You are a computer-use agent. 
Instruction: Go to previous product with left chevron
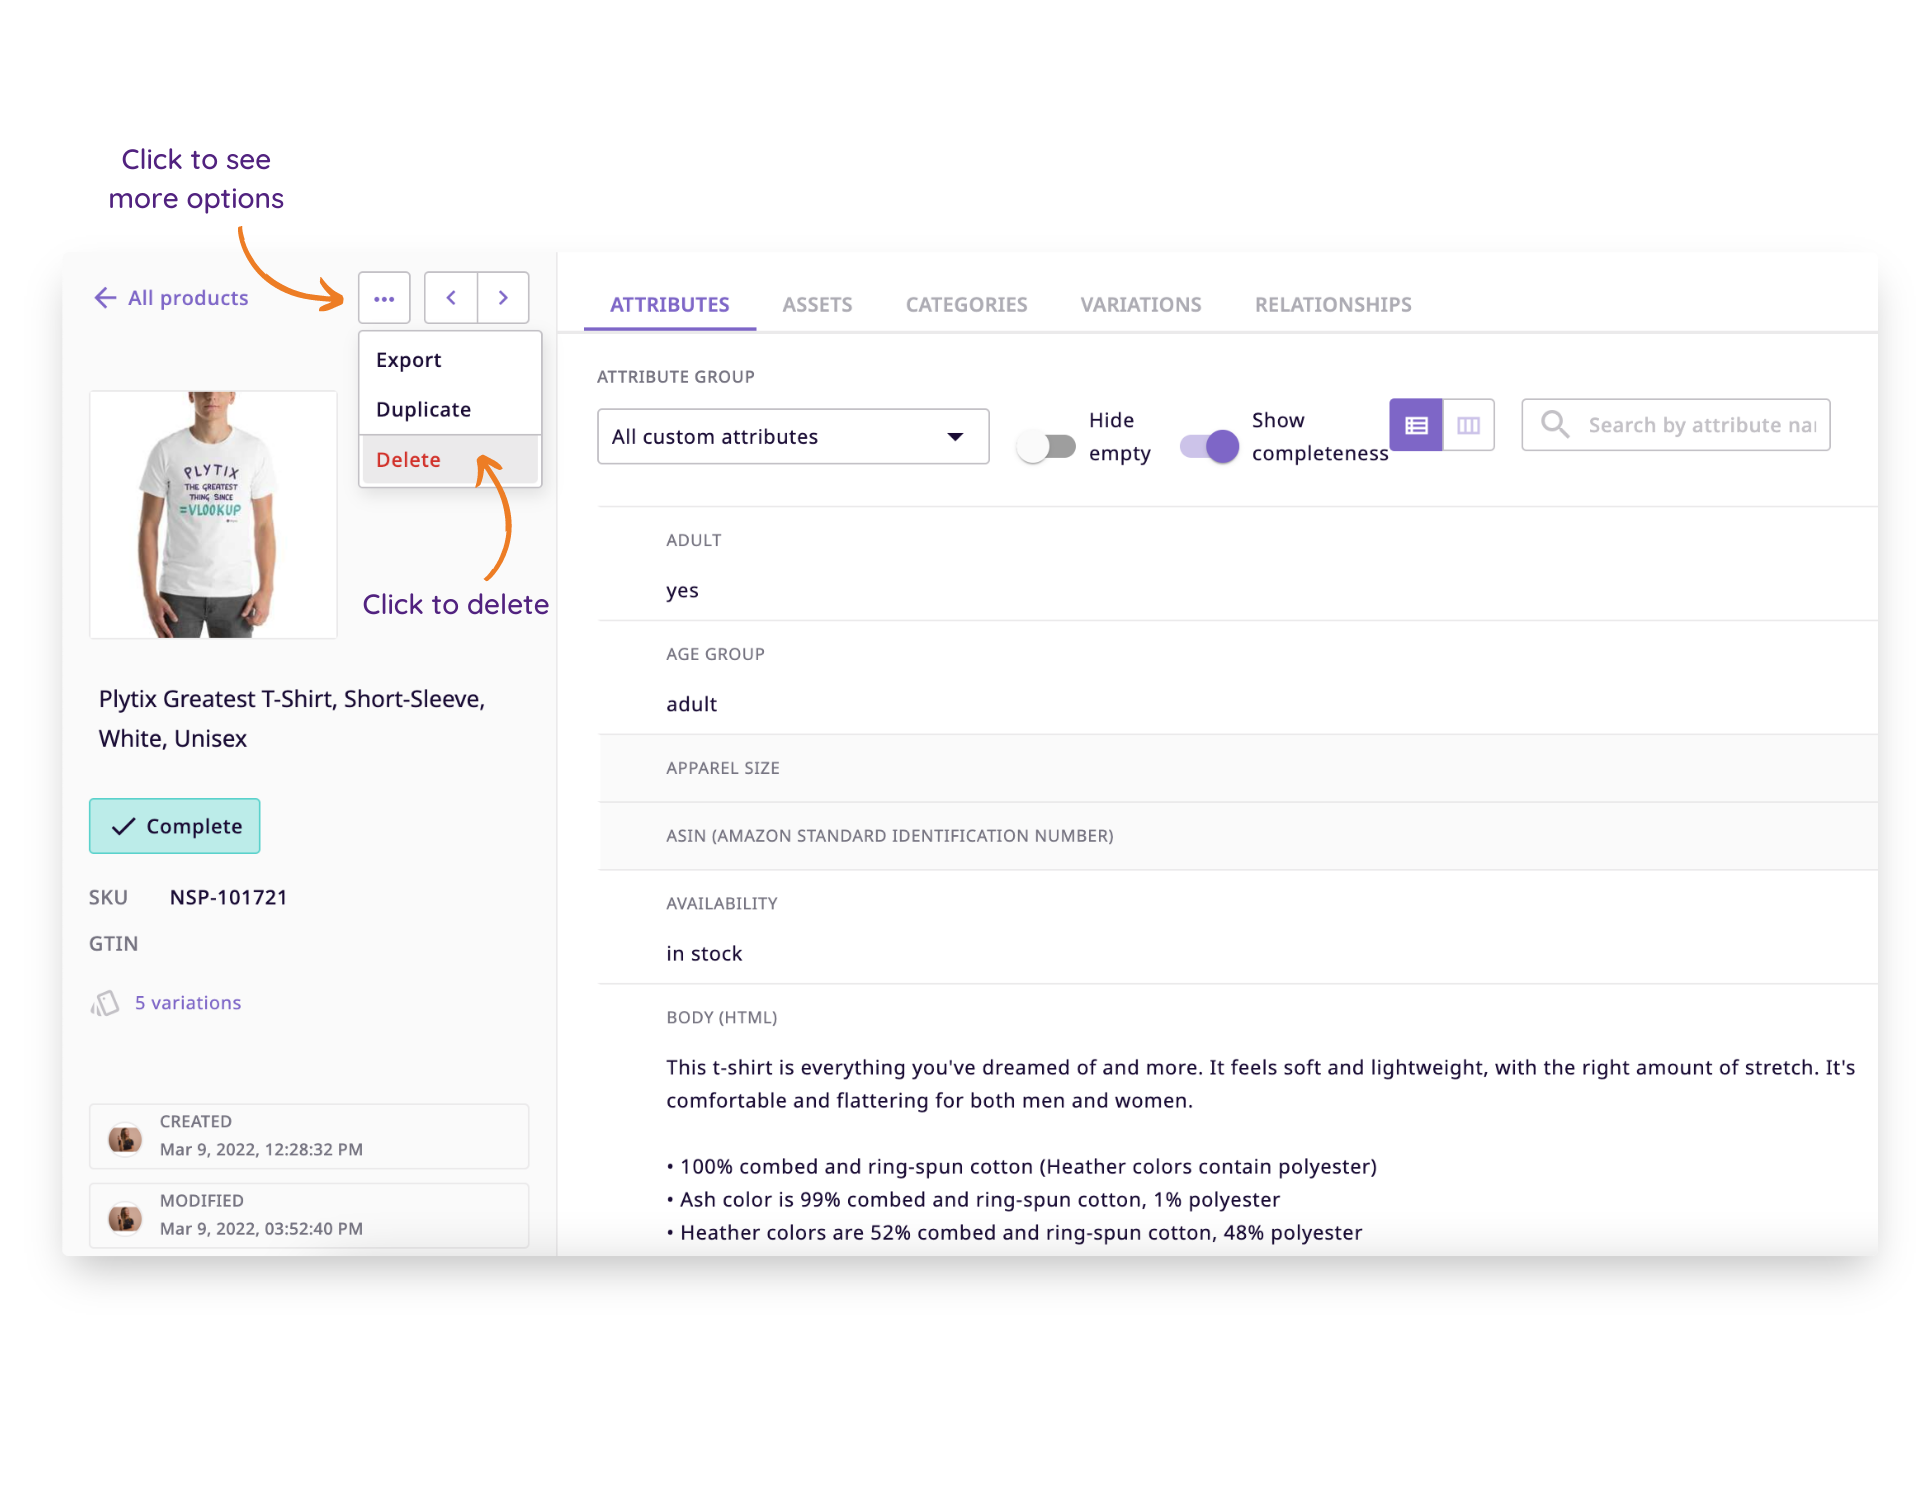[x=451, y=298]
